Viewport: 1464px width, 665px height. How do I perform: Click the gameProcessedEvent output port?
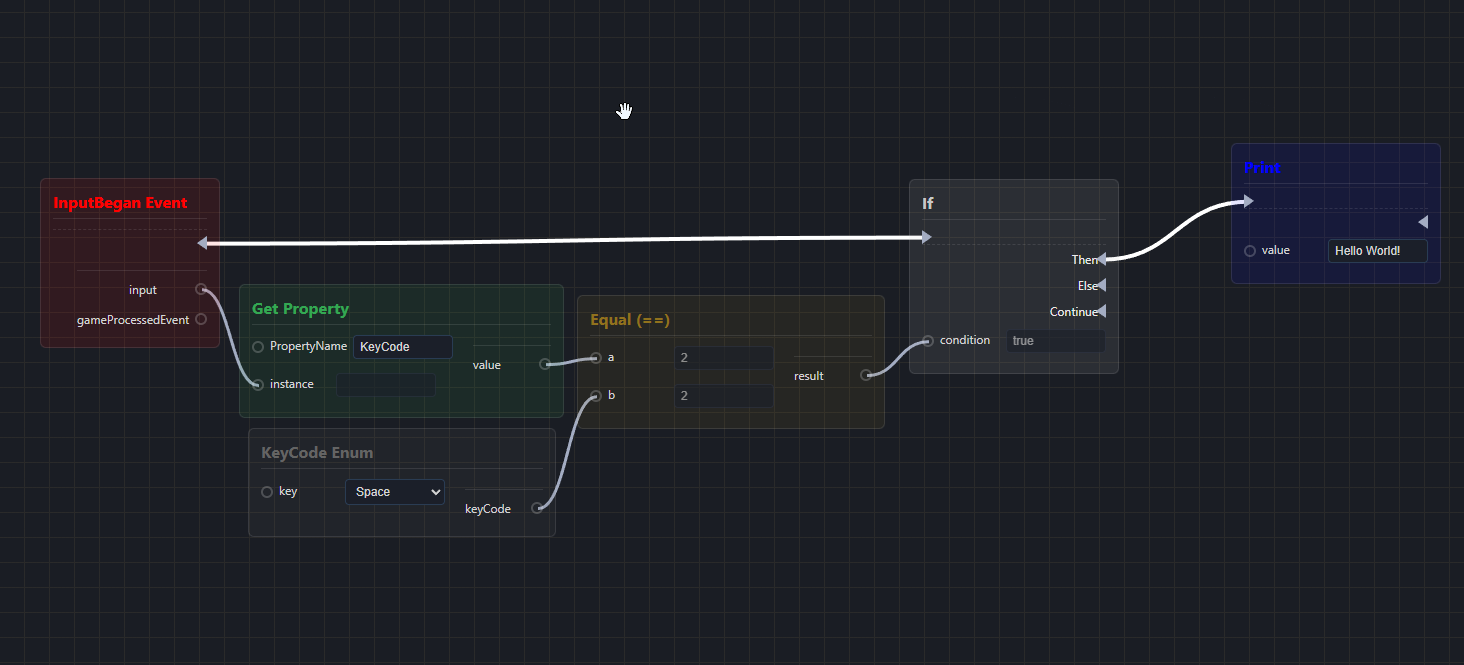tap(201, 319)
